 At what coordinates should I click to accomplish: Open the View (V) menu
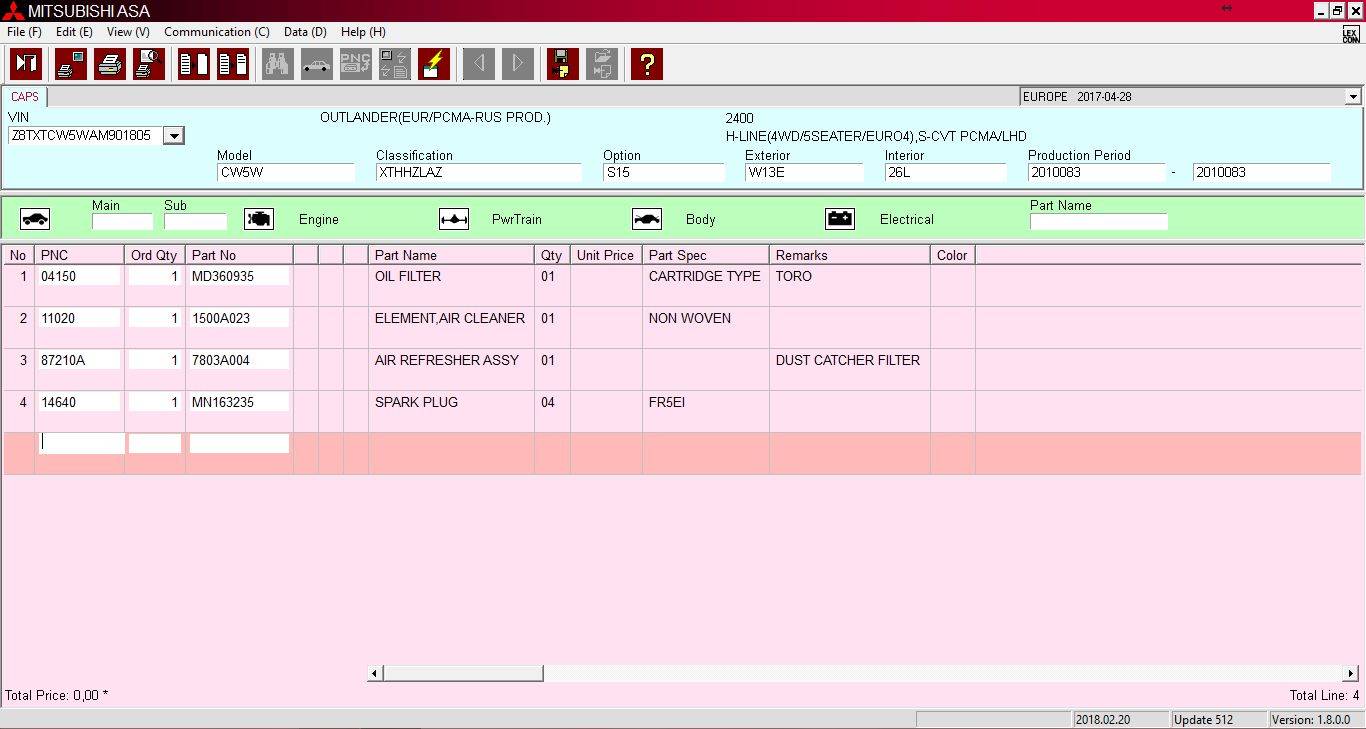(128, 32)
